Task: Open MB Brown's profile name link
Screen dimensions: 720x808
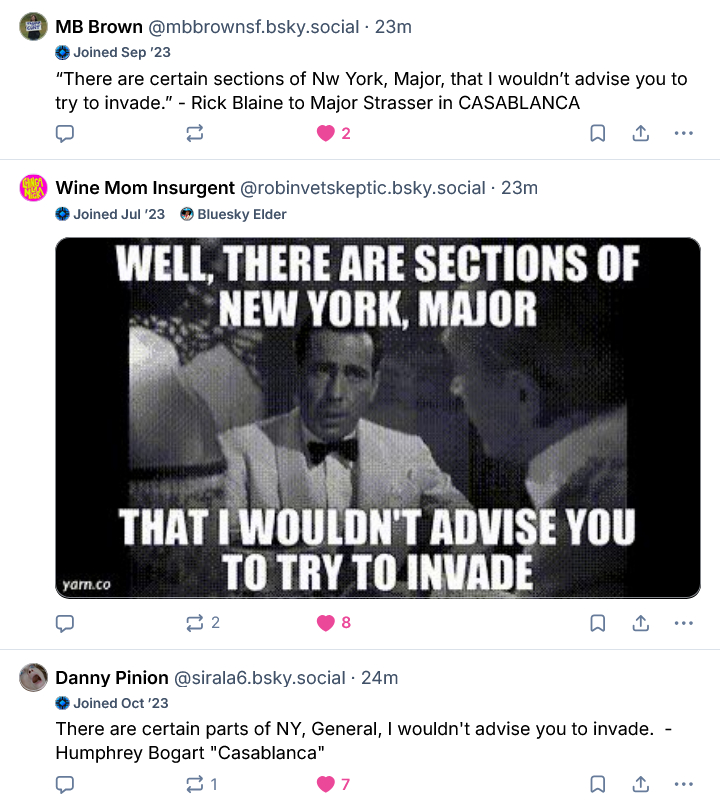Action: [x=99, y=27]
